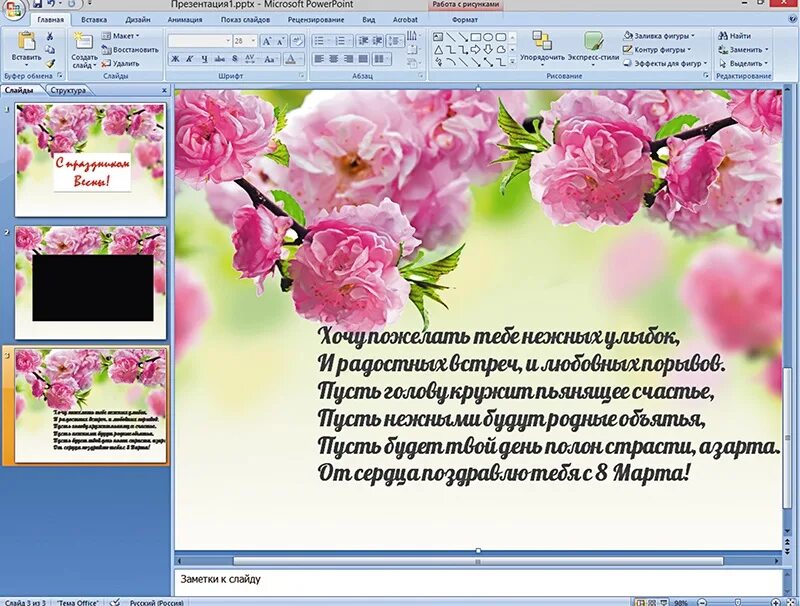Open the Формат picture tools tab
The width and height of the screenshot is (800, 606).
coord(465,19)
